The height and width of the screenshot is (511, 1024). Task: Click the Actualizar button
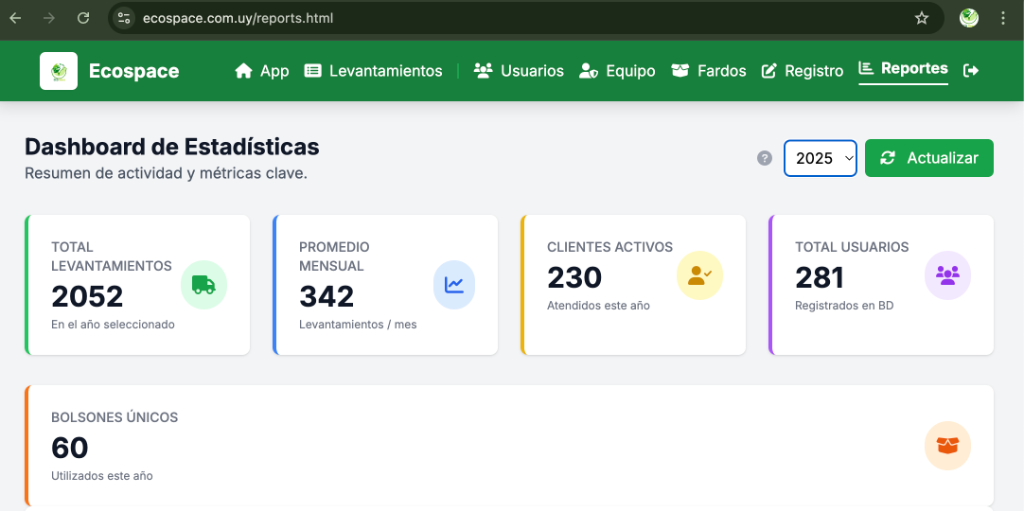pyautogui.click(x=929, y=158)
